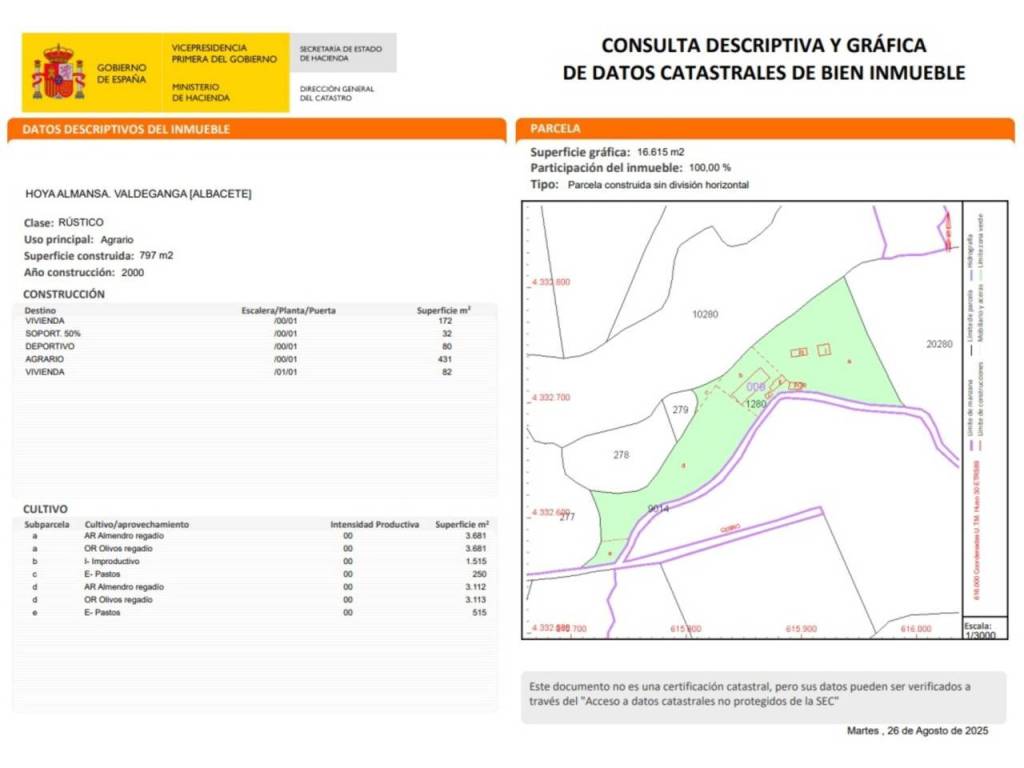Click the Secretaría de Estado de Hacienda box

point(342,52)
